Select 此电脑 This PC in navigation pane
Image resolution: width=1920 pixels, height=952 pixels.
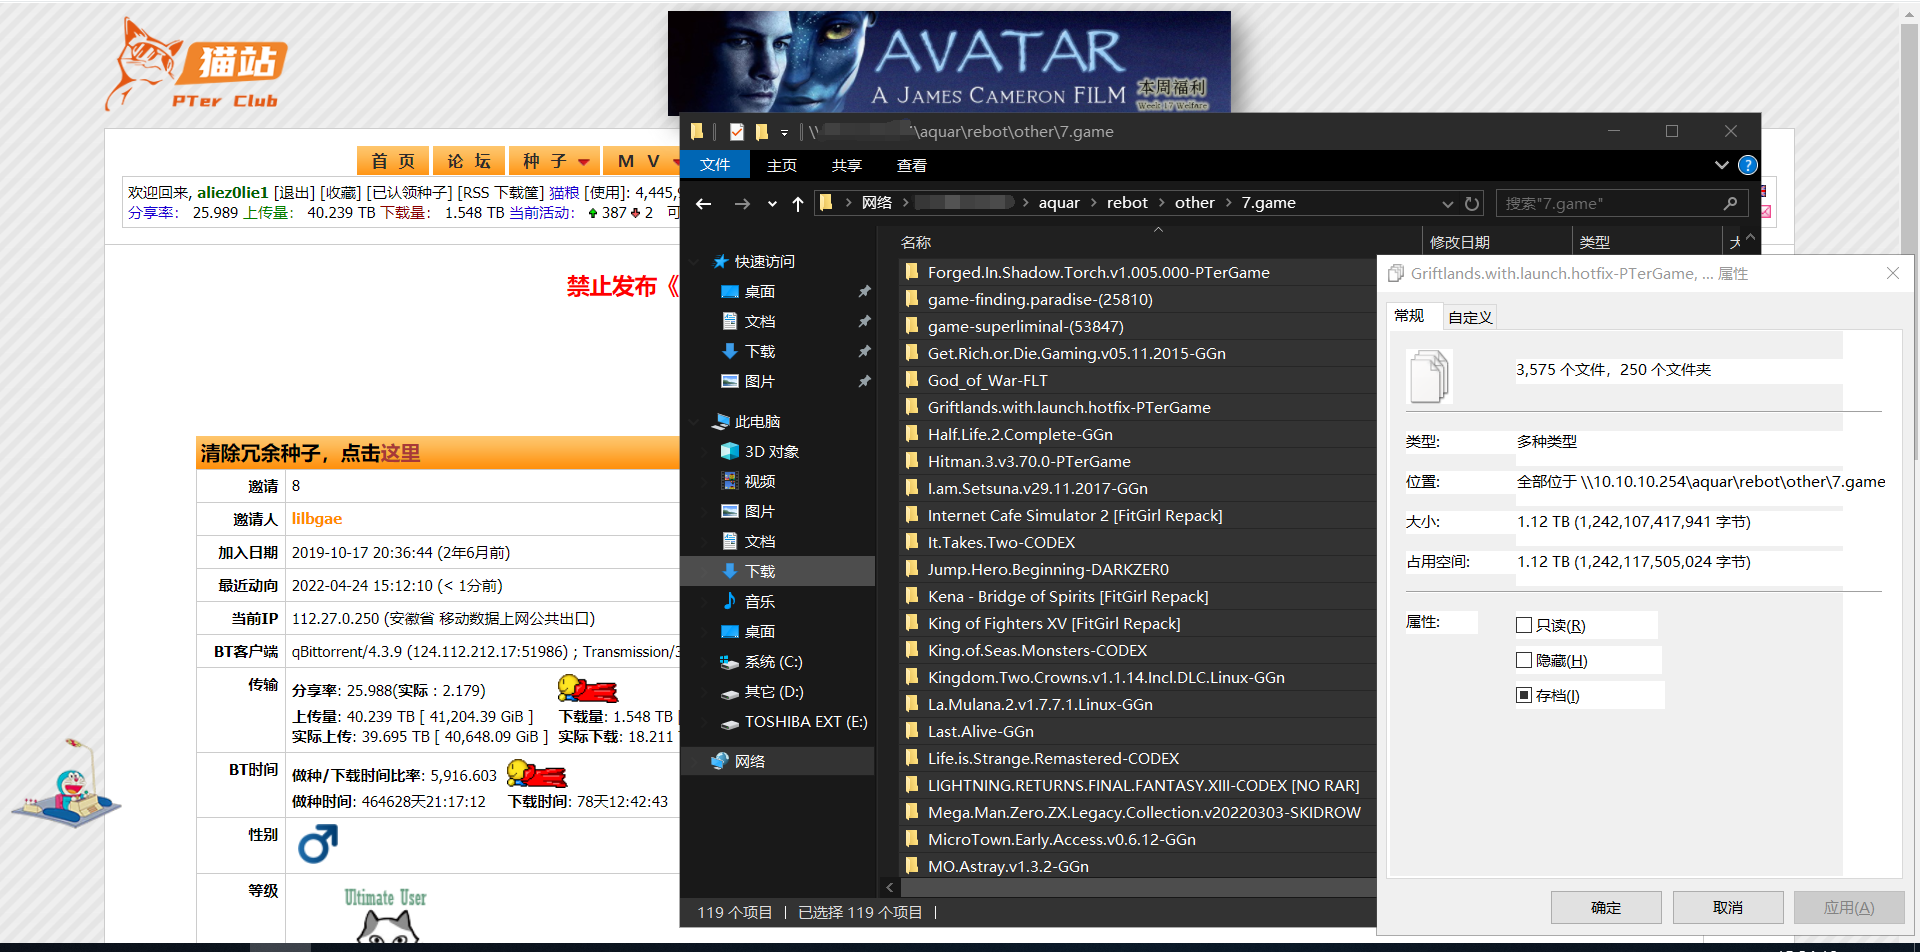point(758,421)
